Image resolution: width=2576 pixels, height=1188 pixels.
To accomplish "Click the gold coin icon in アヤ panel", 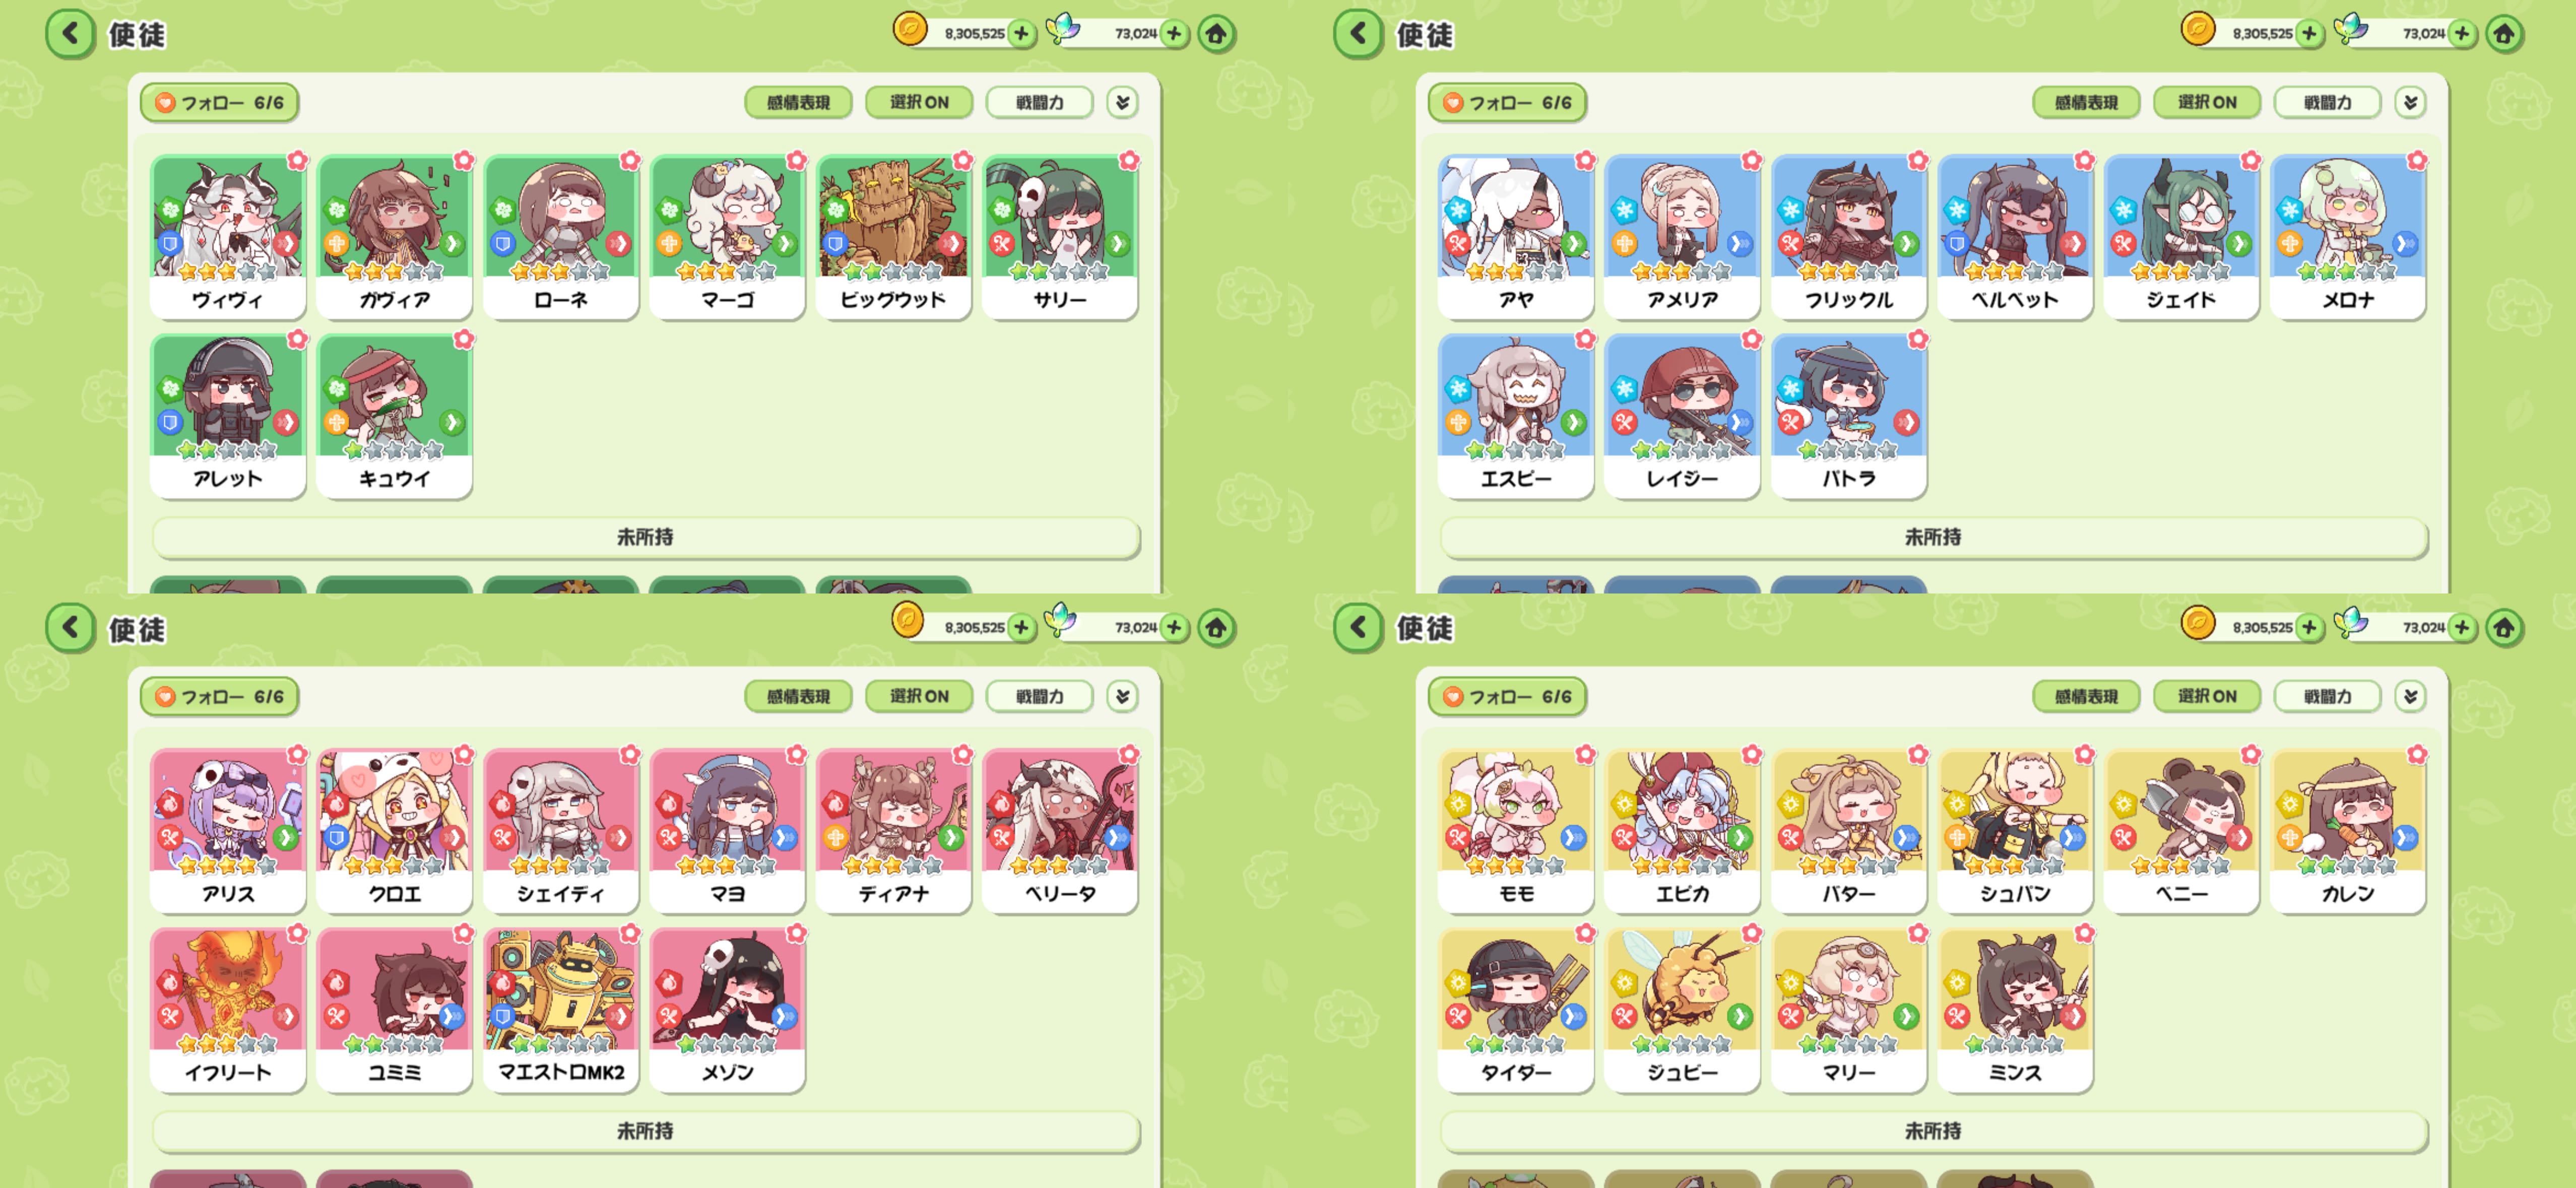I will pos(2198,30).
